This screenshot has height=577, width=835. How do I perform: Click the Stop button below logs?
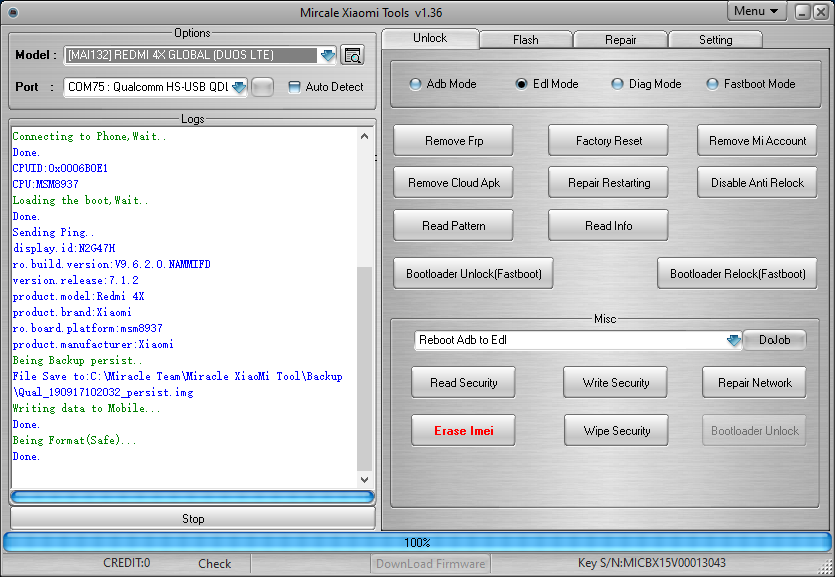click(x=193, y=518)
